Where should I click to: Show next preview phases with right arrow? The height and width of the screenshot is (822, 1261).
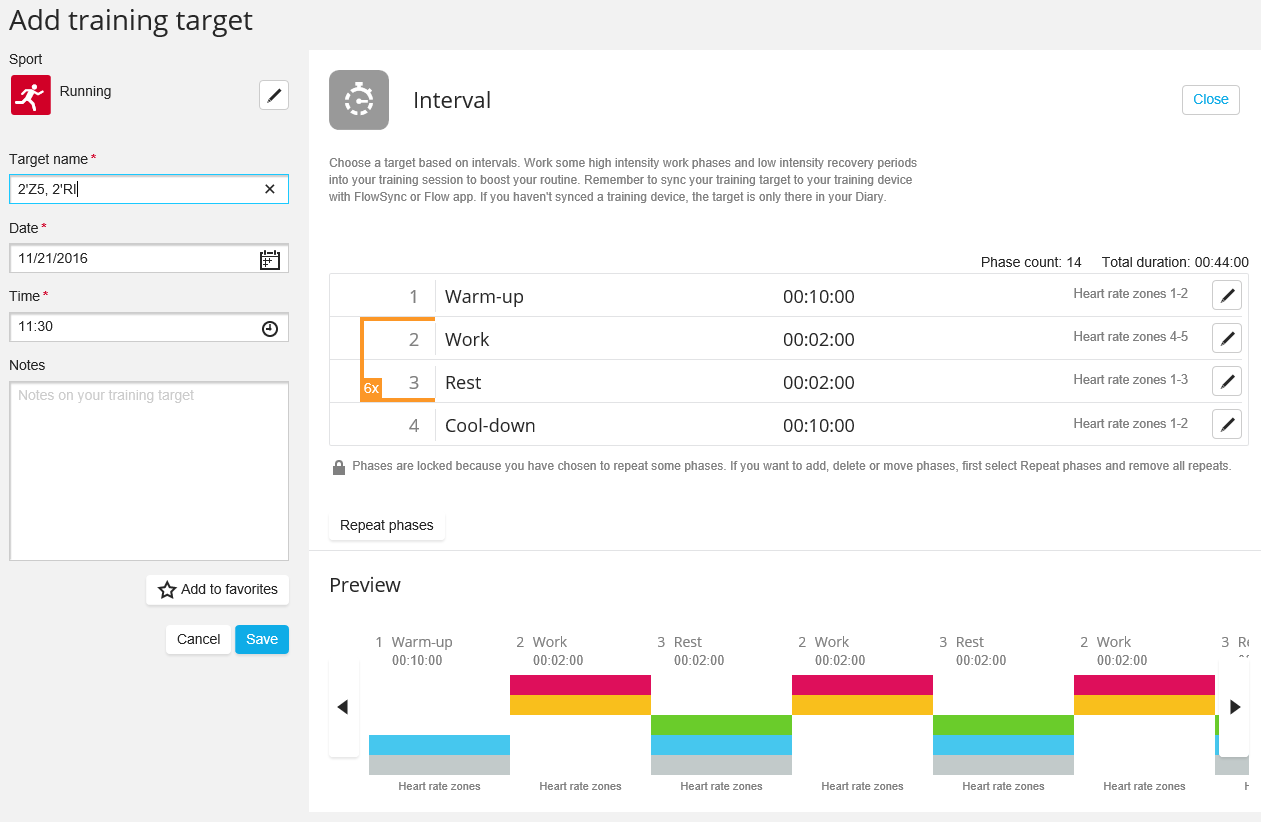click(1235, 707)
